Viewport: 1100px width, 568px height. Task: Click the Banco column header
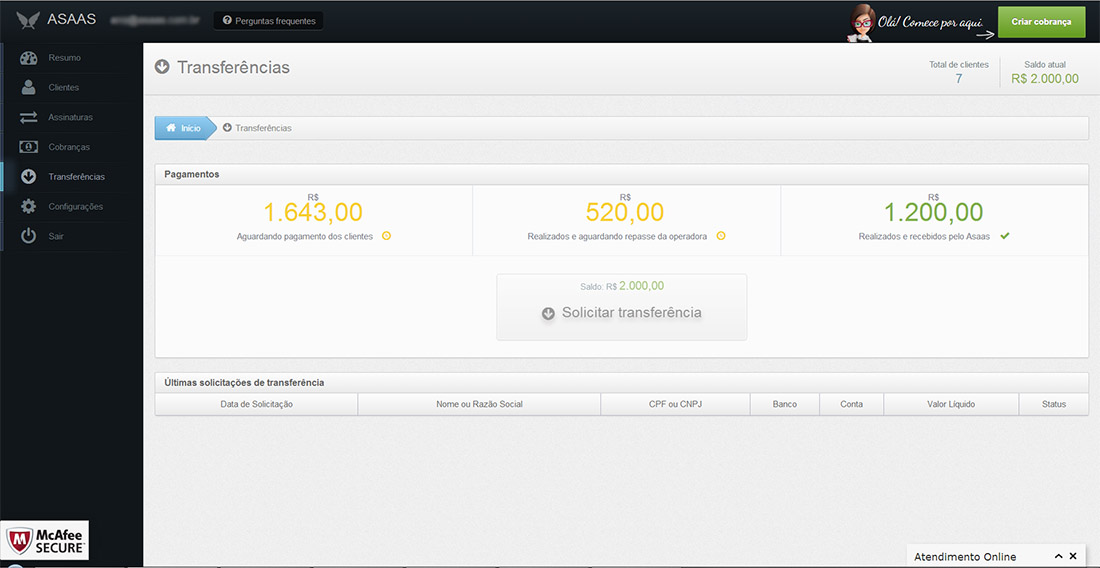784,404
